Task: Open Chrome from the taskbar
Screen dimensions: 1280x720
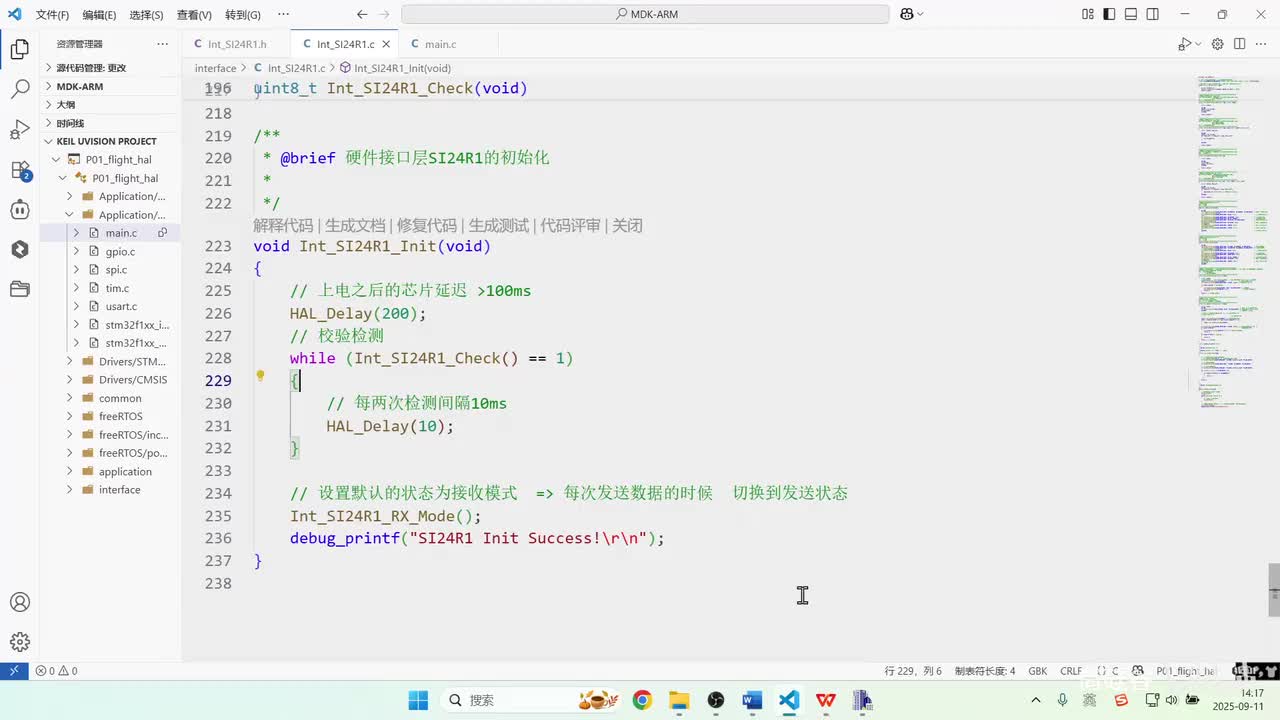Action: click(642, 700)
